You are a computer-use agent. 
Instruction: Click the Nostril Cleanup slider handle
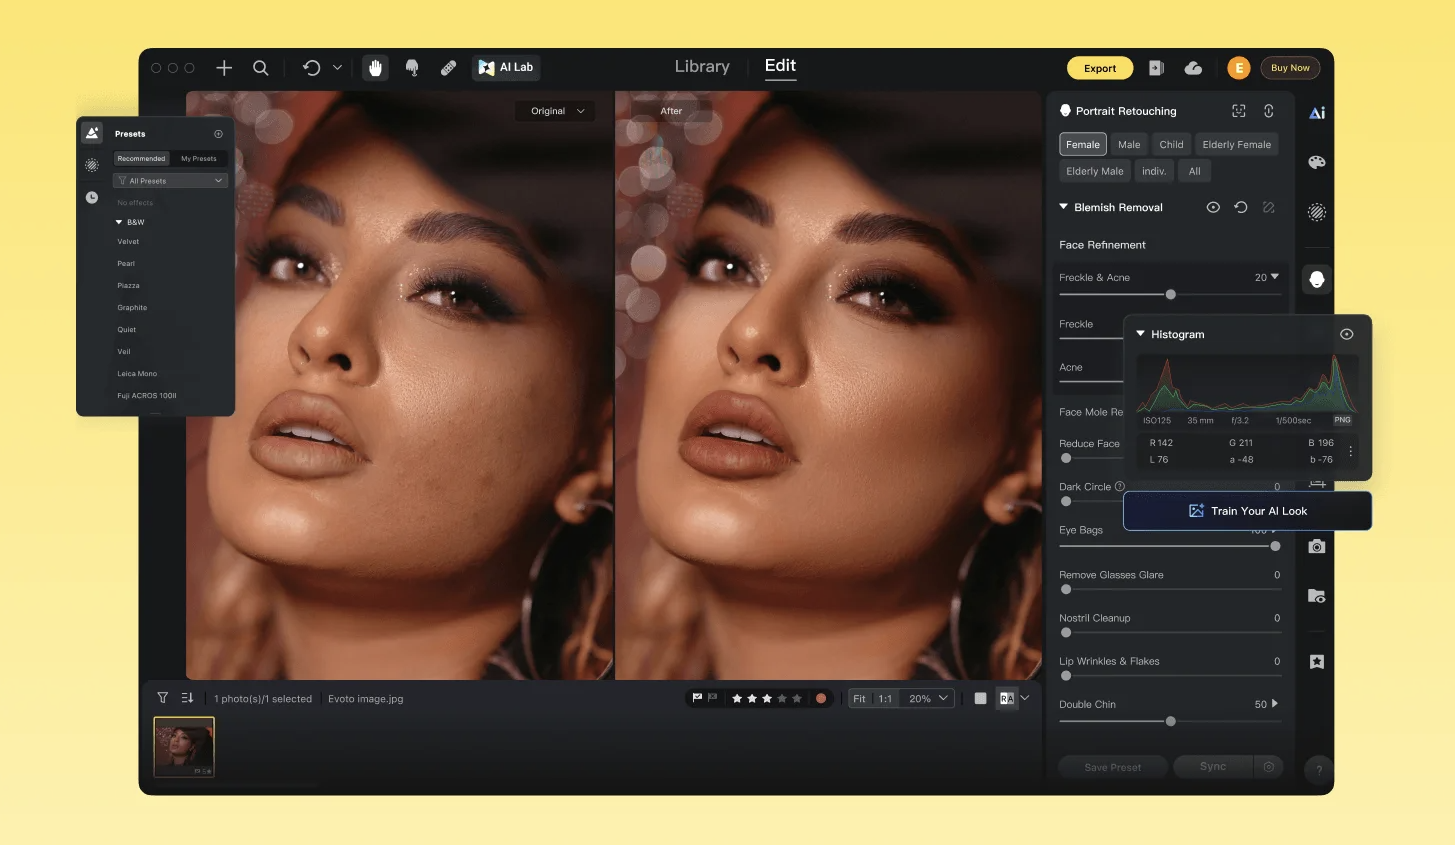click(1066, 633)
